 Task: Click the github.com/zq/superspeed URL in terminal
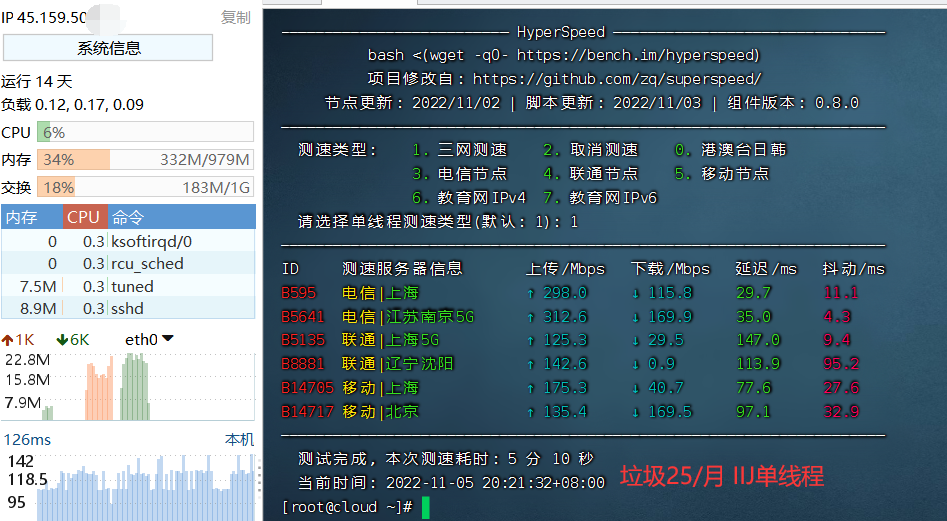(x=617, y=78)
